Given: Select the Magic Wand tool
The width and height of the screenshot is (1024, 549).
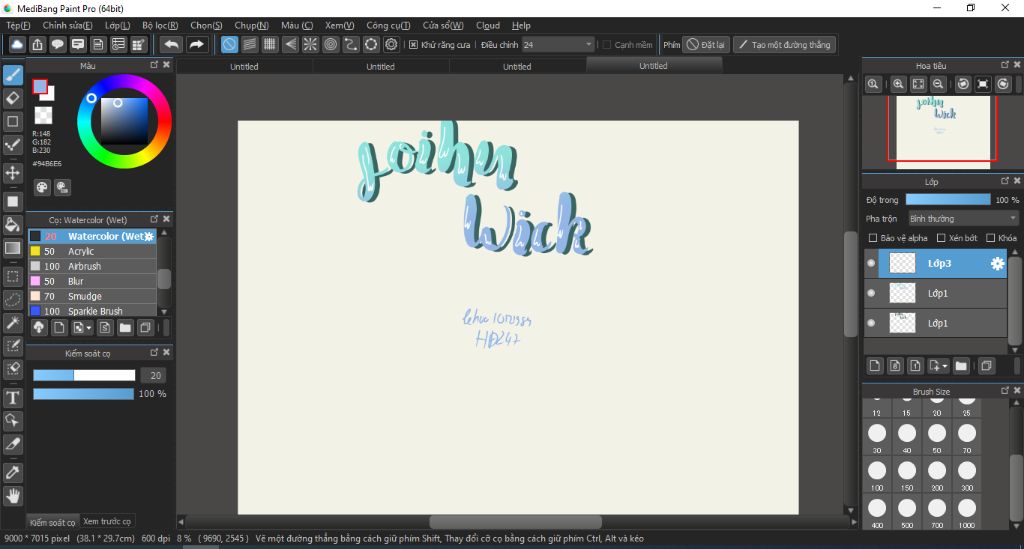Looking at the screenshot, I should point(12,322).
